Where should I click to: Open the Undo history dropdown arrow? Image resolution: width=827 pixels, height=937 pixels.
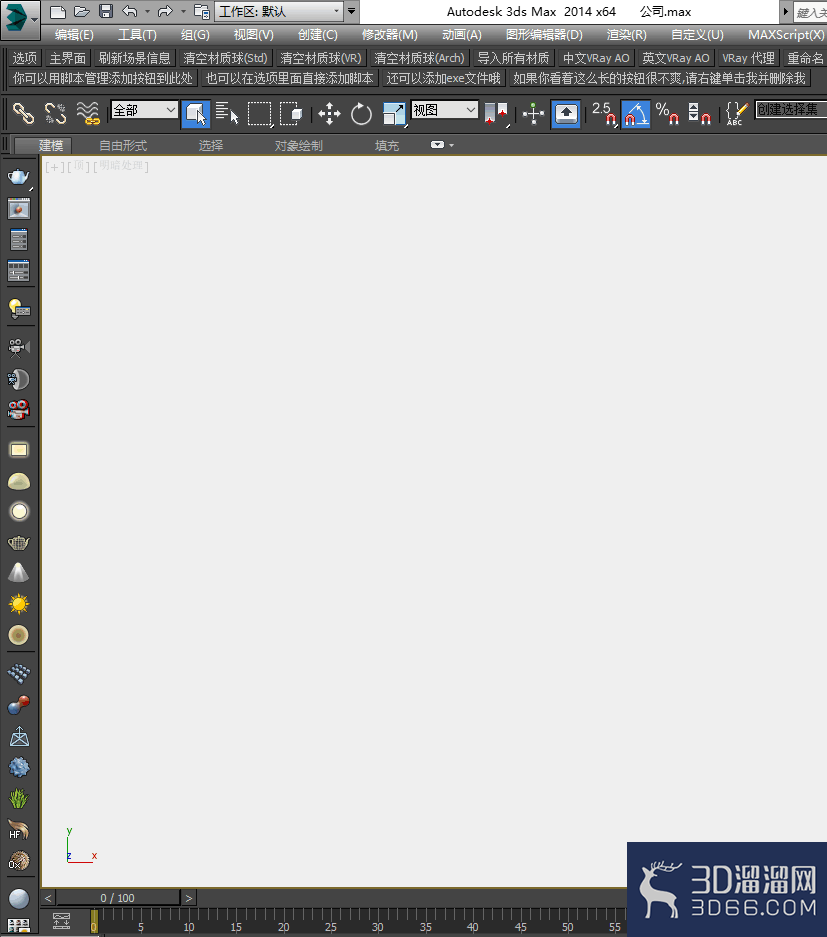coord(147,11)
